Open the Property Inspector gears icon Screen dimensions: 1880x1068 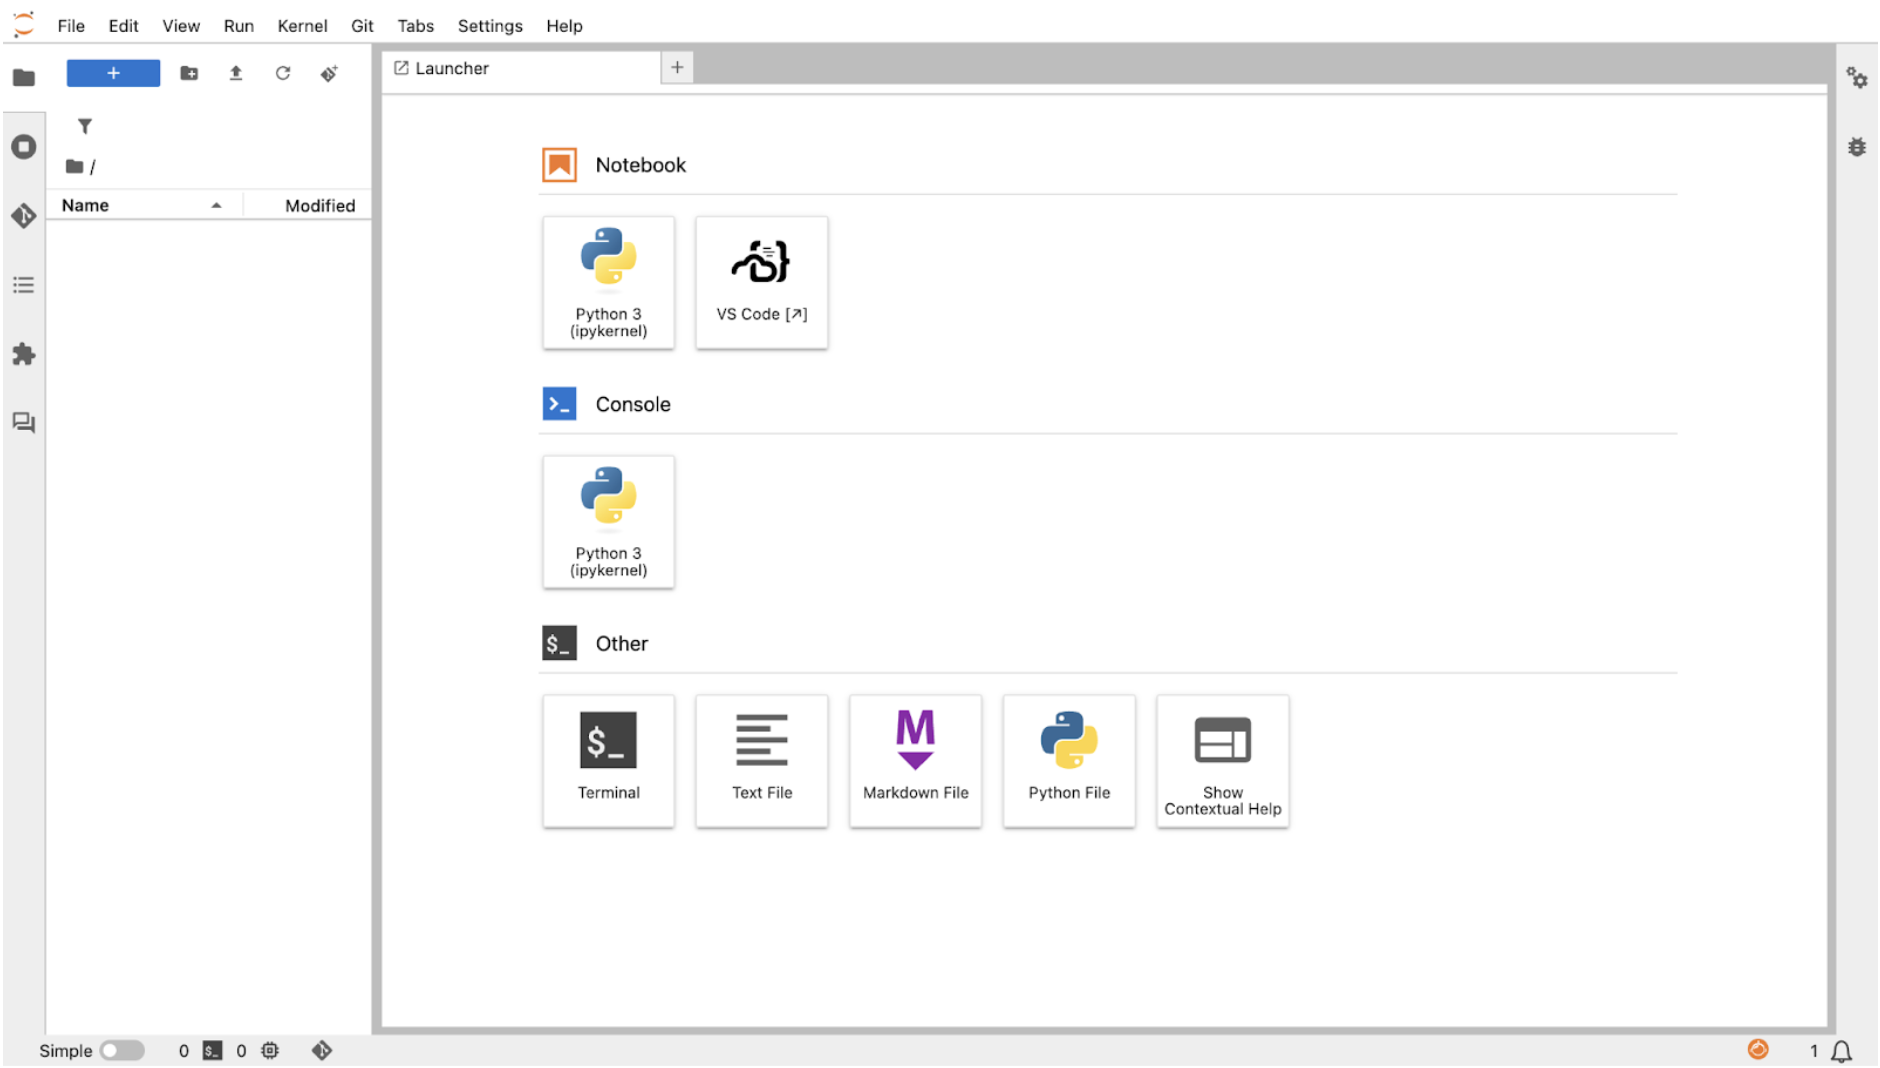[1857, 78]
